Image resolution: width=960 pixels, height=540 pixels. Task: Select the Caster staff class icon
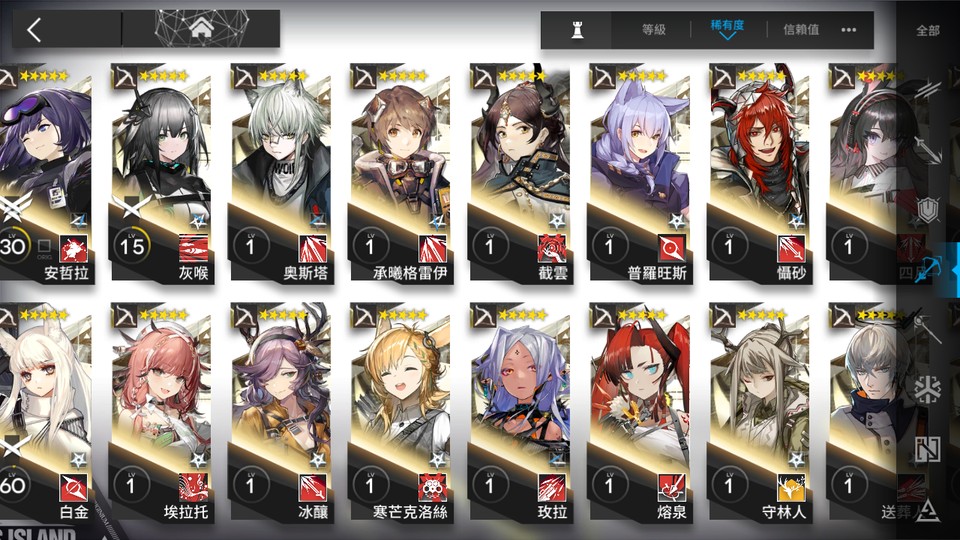point(928,329)
